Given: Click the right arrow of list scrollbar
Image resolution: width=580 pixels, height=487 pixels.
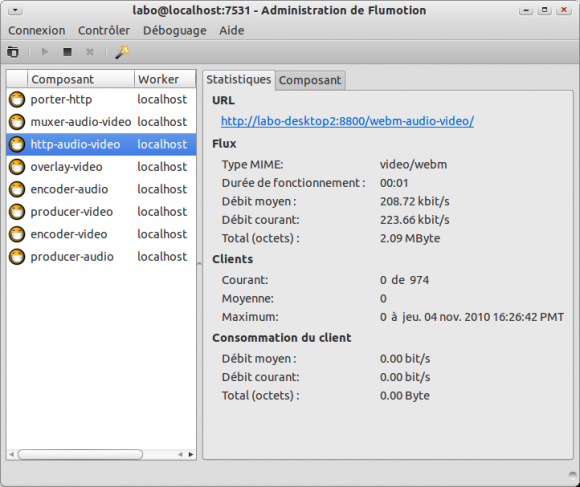Looking at the screenshot, I should coord(191,454).
